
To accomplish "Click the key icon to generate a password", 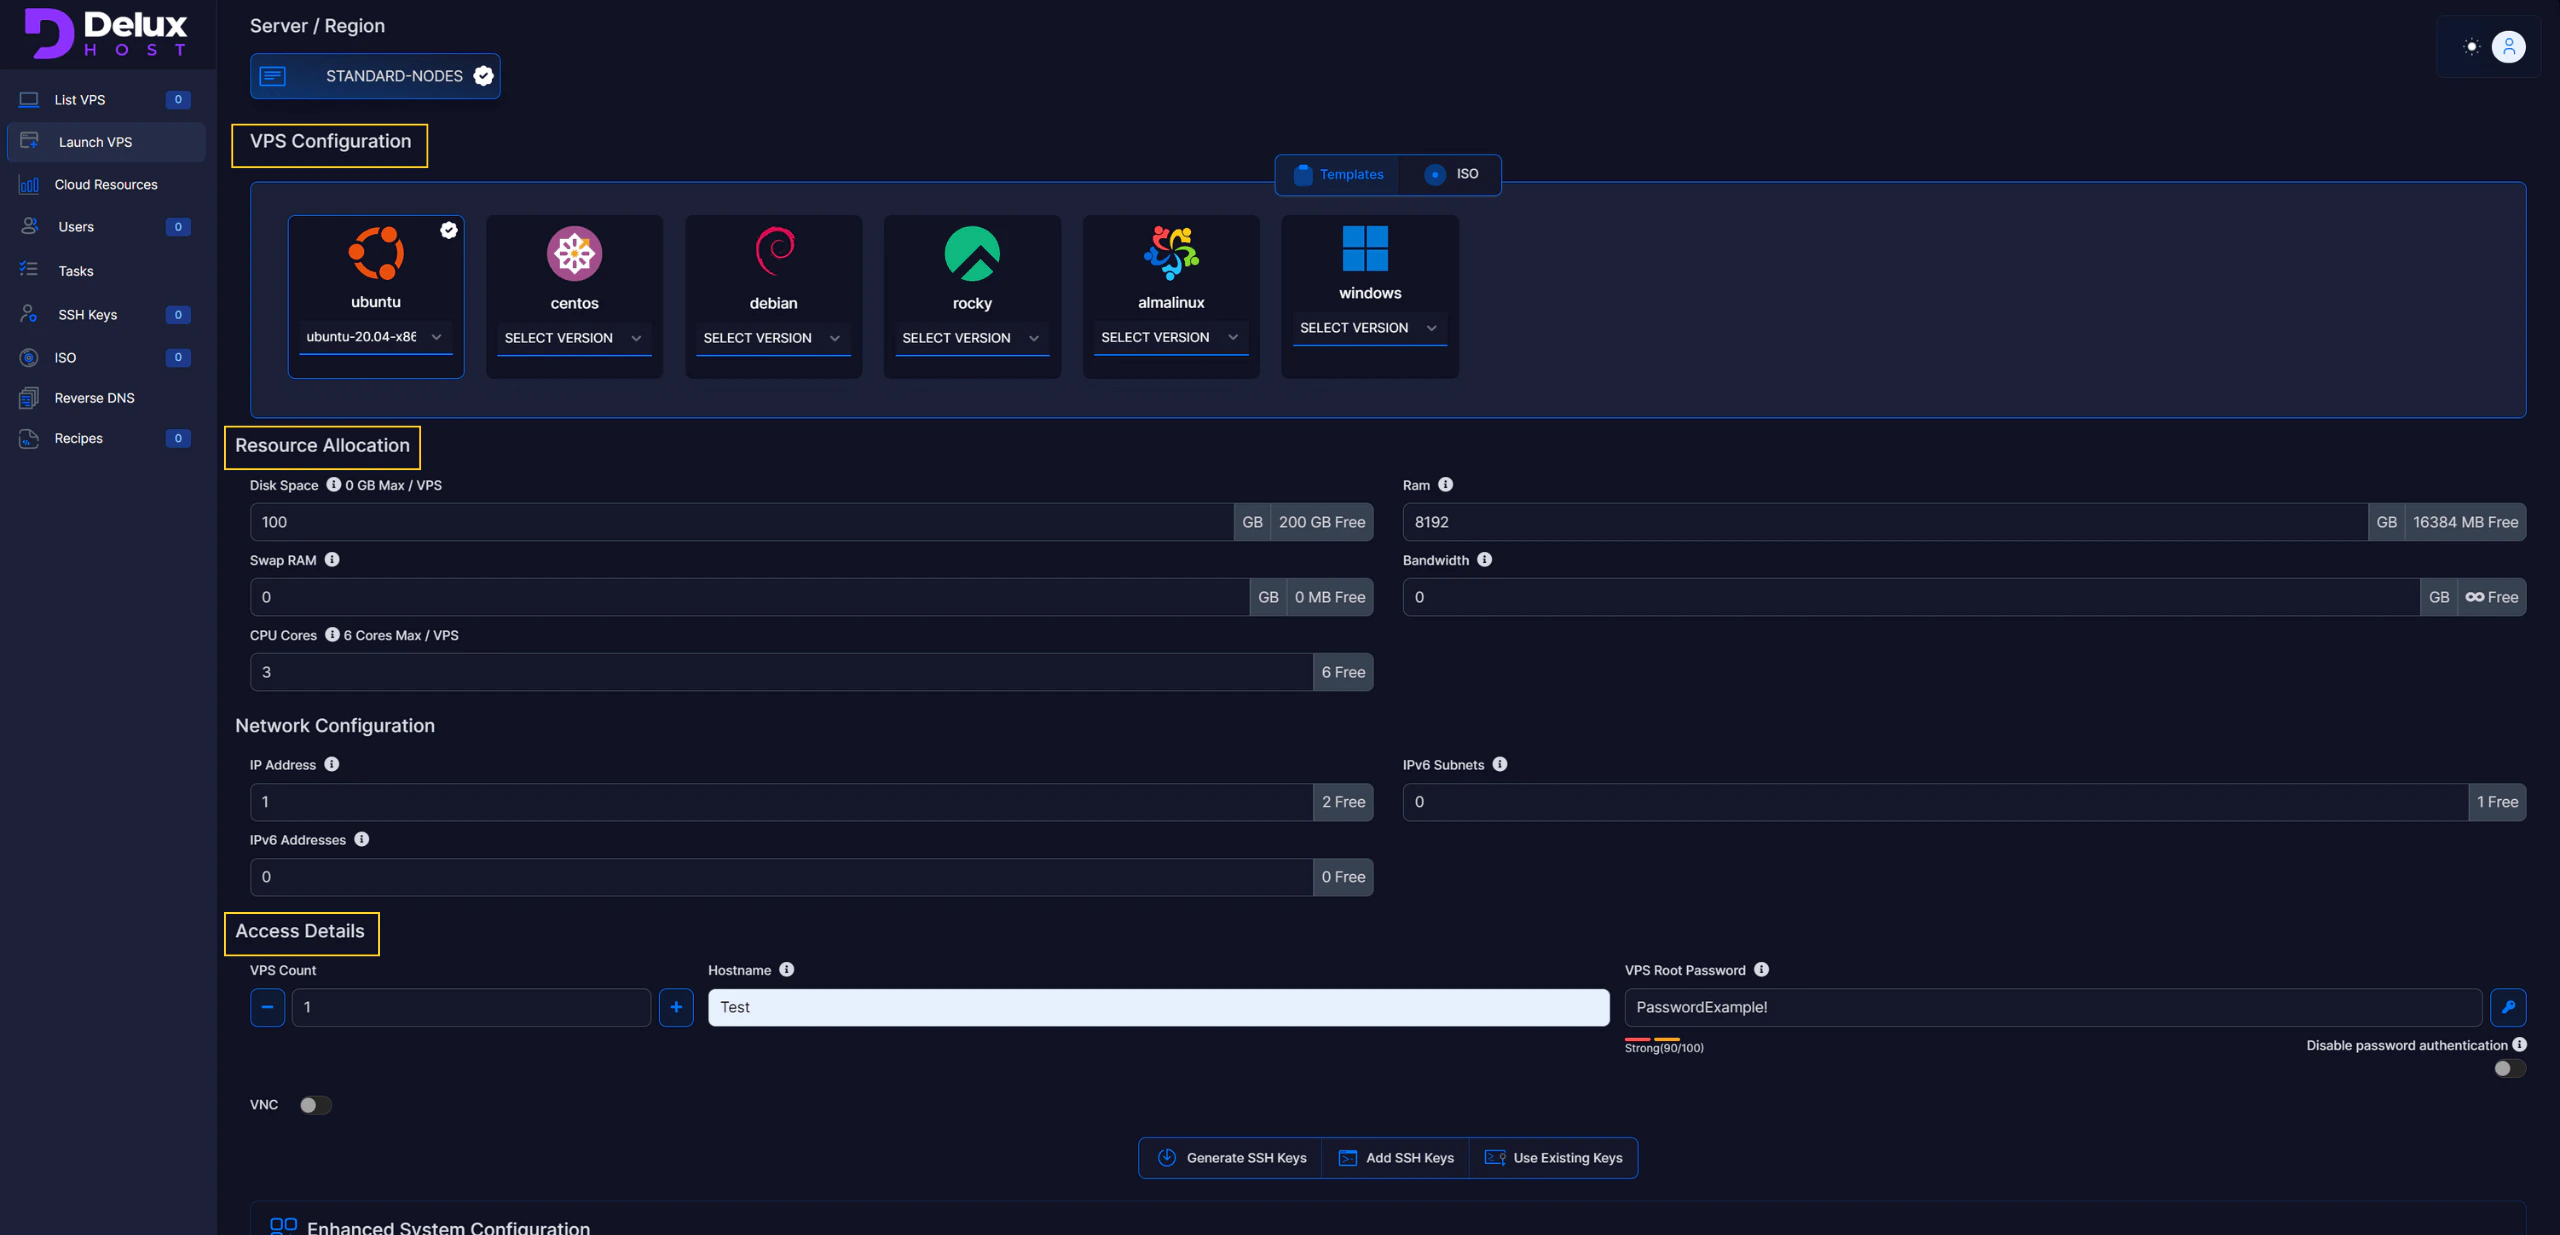I will click(x=2507, y=1007).
